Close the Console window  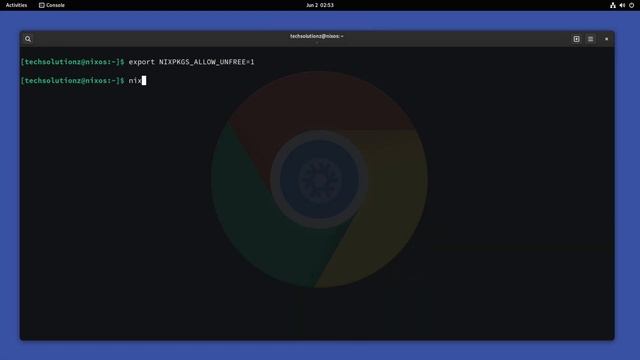click(607, 39)
